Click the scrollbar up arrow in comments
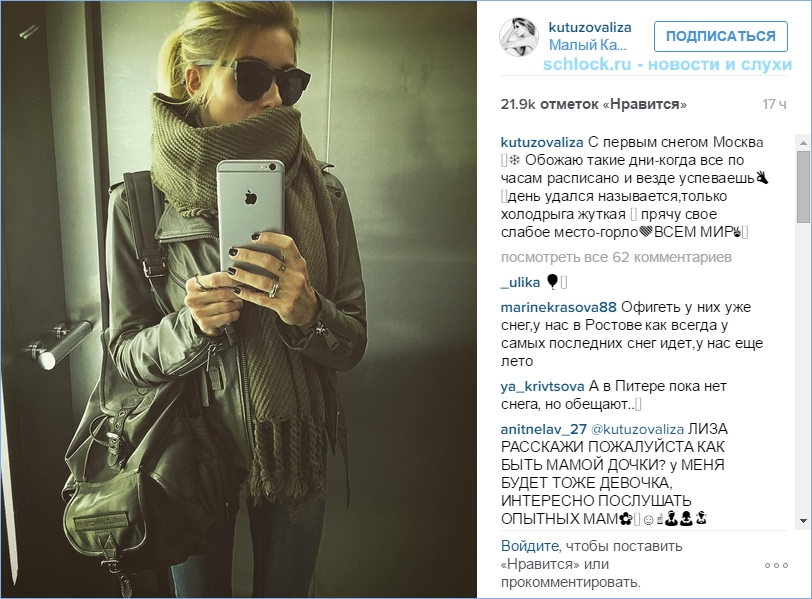The image size is (812, 599). click(803, 142)
